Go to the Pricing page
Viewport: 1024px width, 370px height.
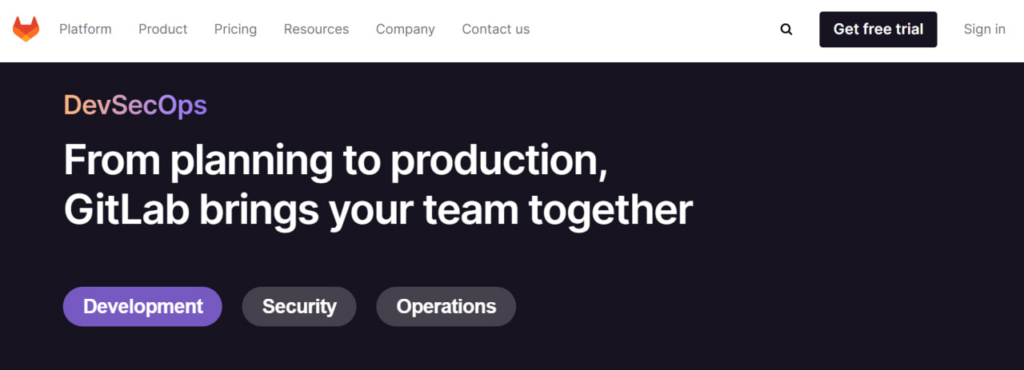point(236,29)
